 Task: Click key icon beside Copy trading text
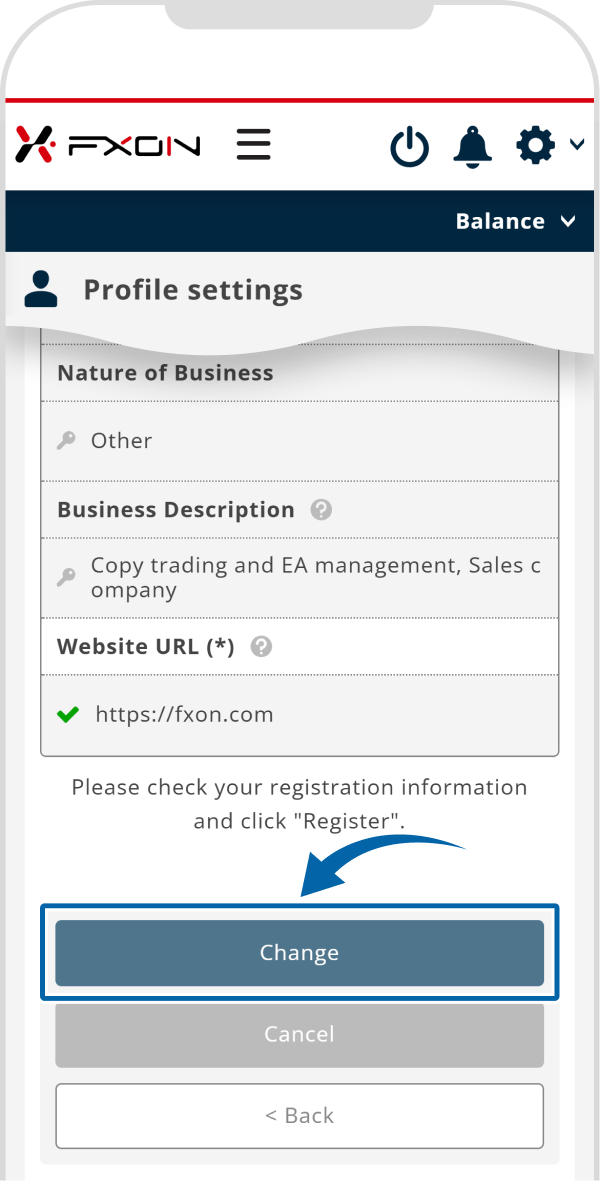(x=66, y=577)
